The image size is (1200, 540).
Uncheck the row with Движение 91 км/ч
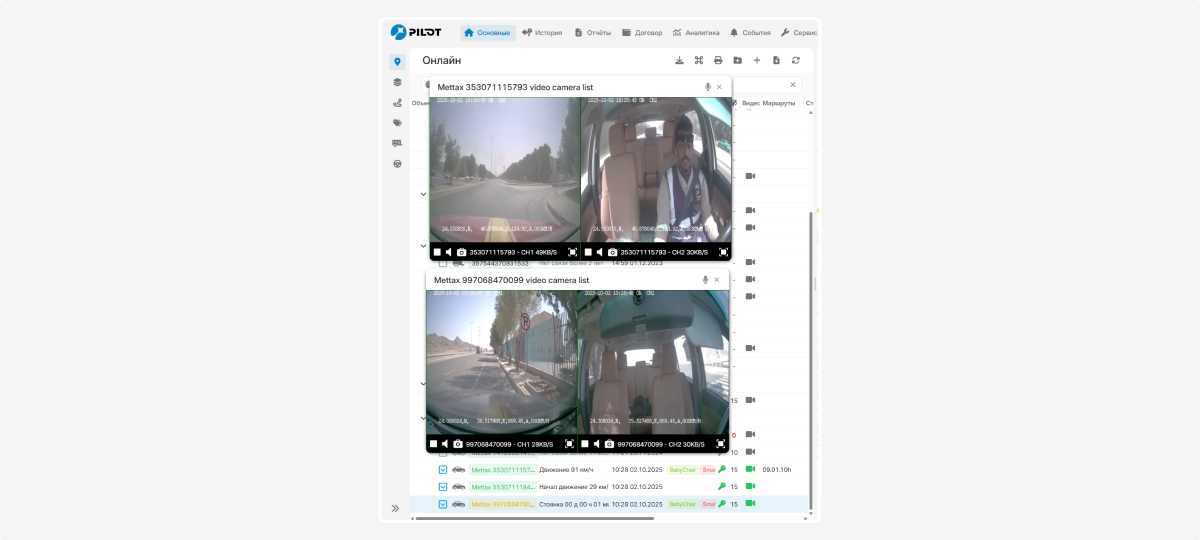443,469
